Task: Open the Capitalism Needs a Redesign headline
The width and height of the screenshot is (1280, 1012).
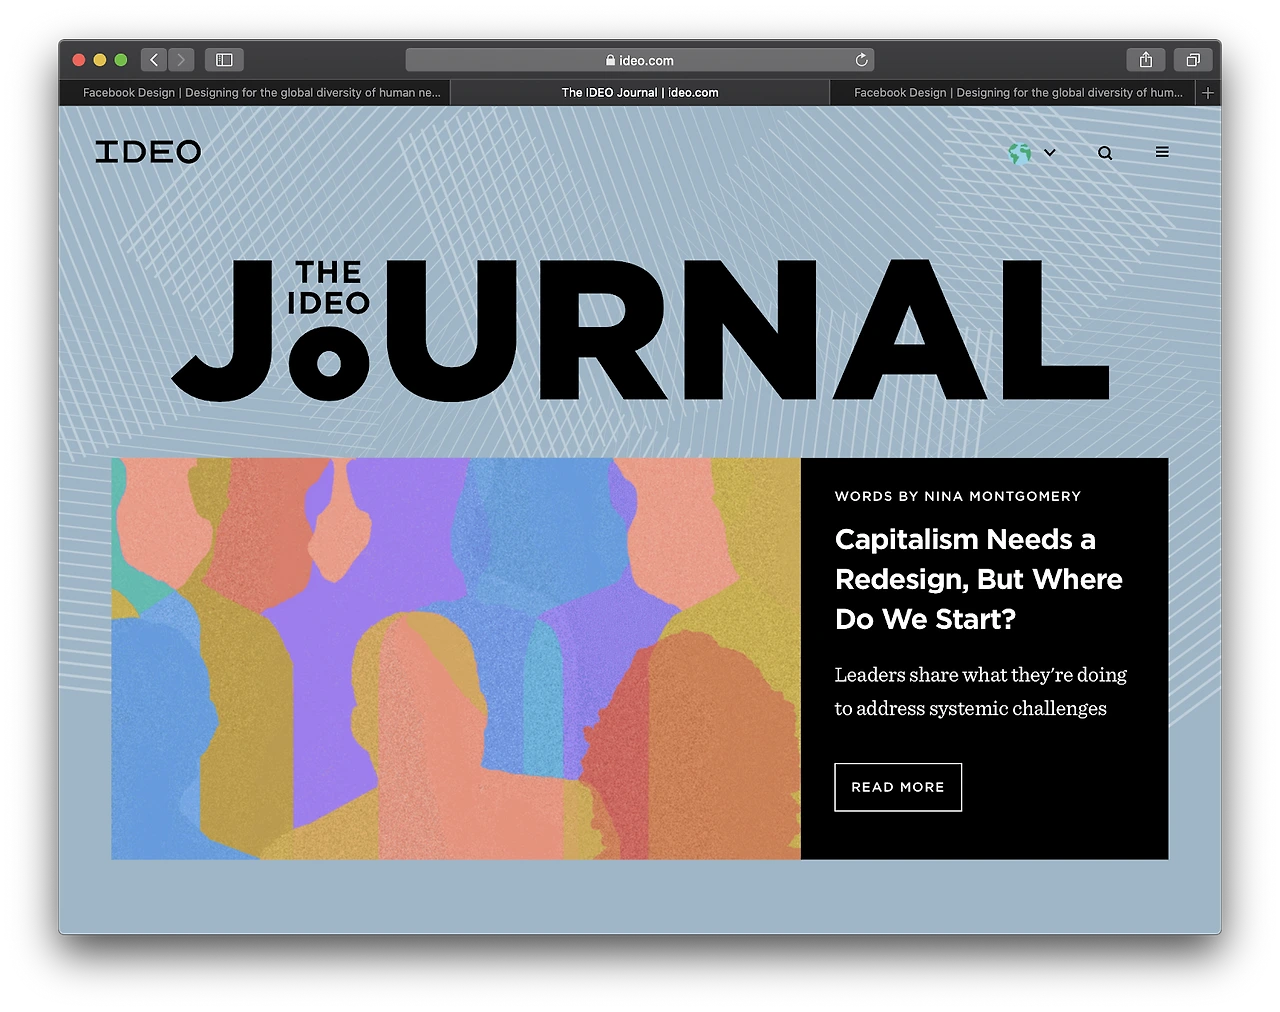Action: tap(979, 579)
